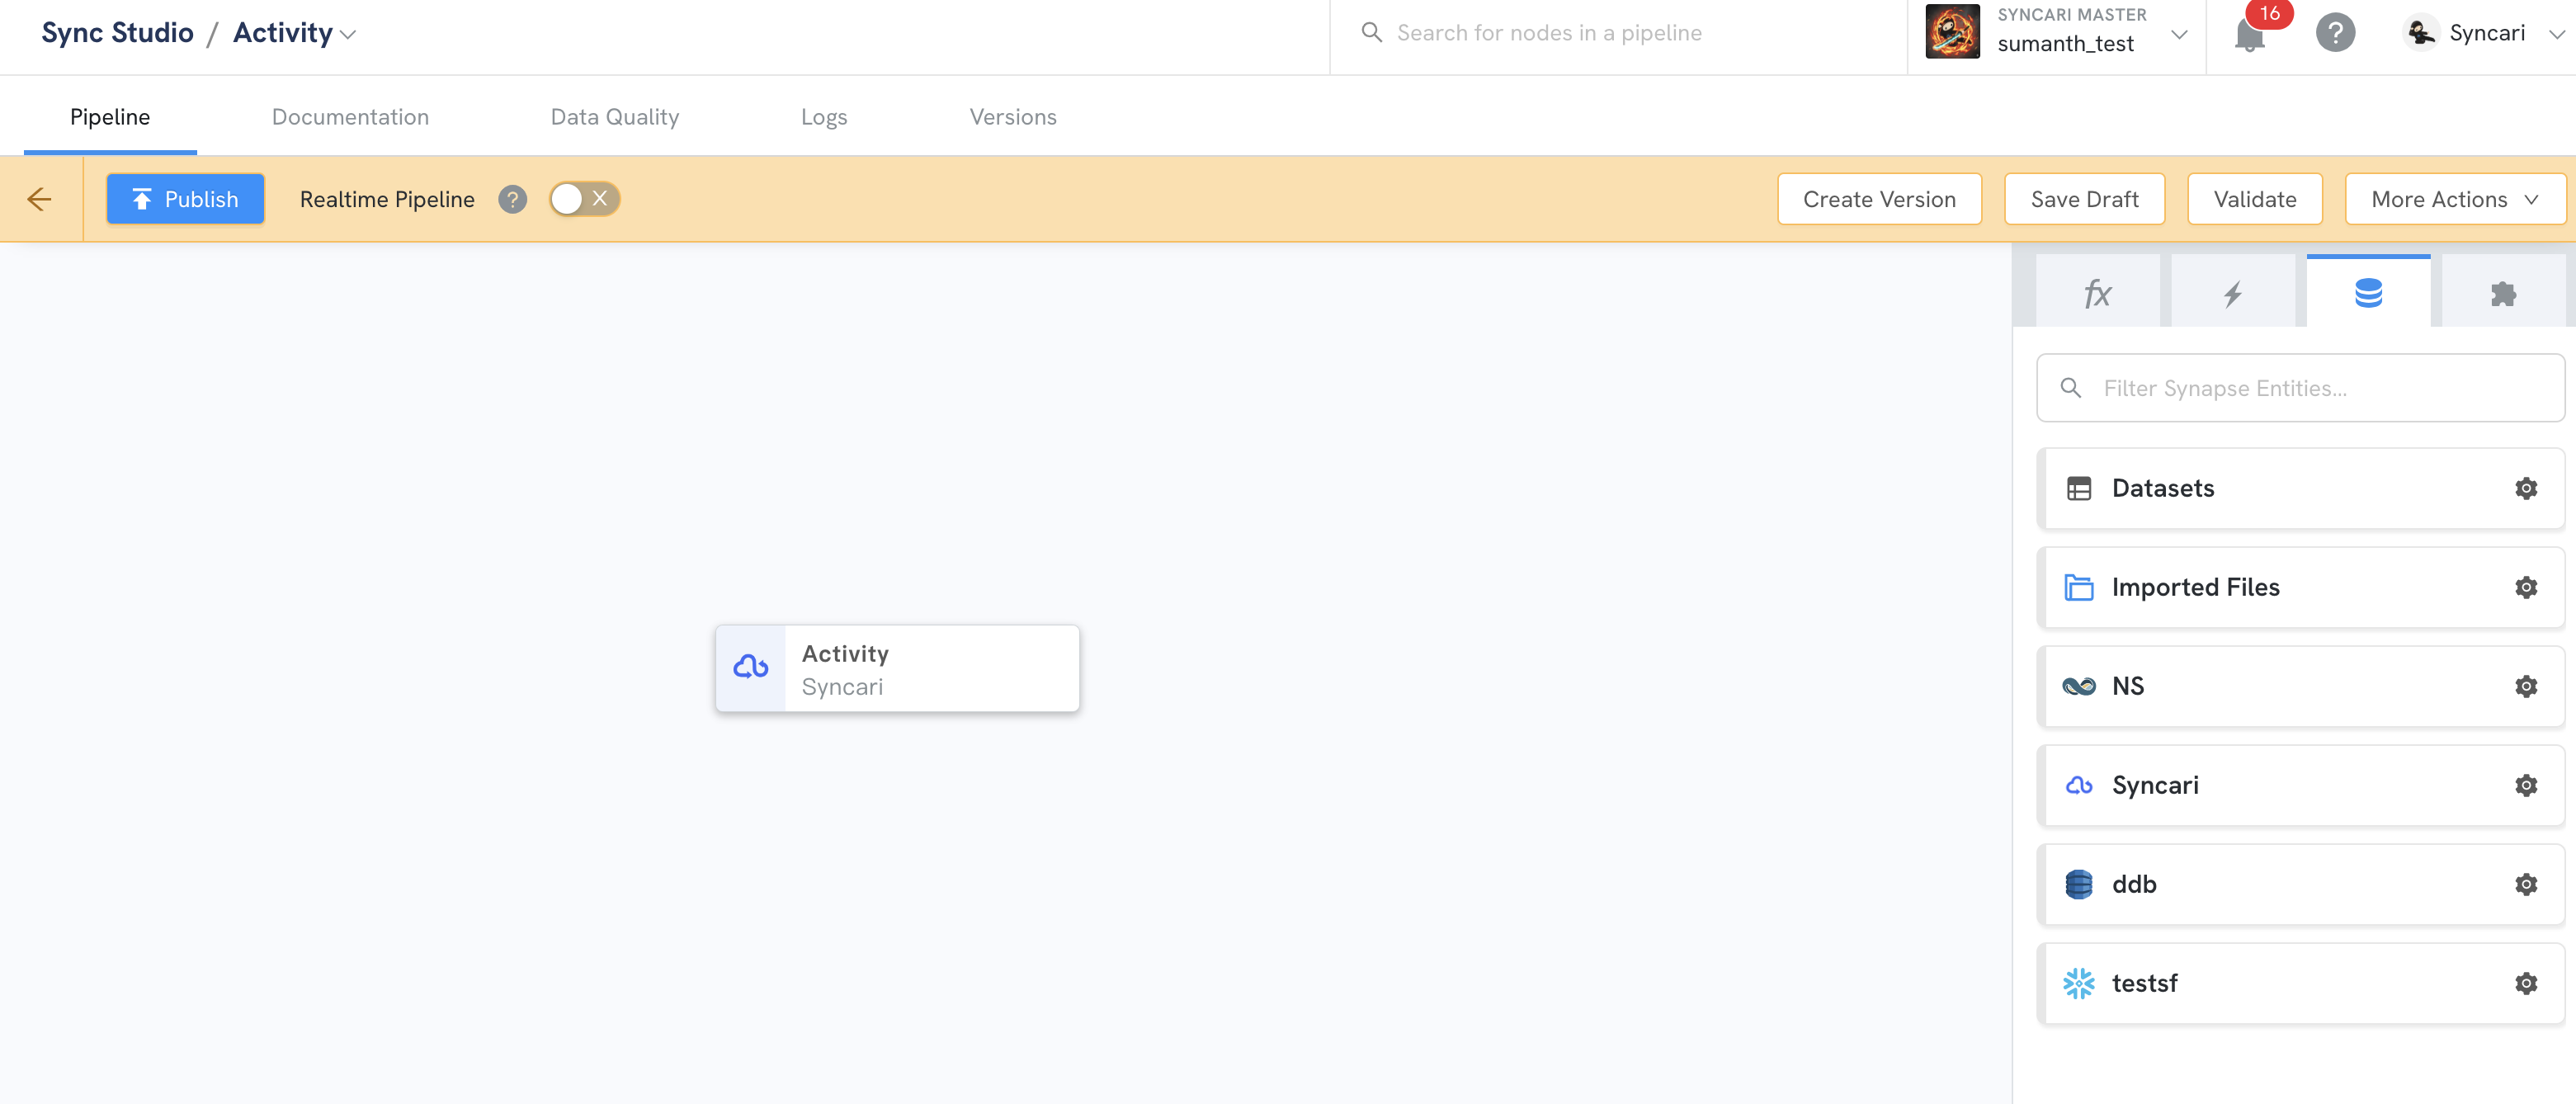The width and height of the screenshot is (2576, 1104).
Task: Click the Syncari cloud icon in entity list
Action: point(2078,785)
